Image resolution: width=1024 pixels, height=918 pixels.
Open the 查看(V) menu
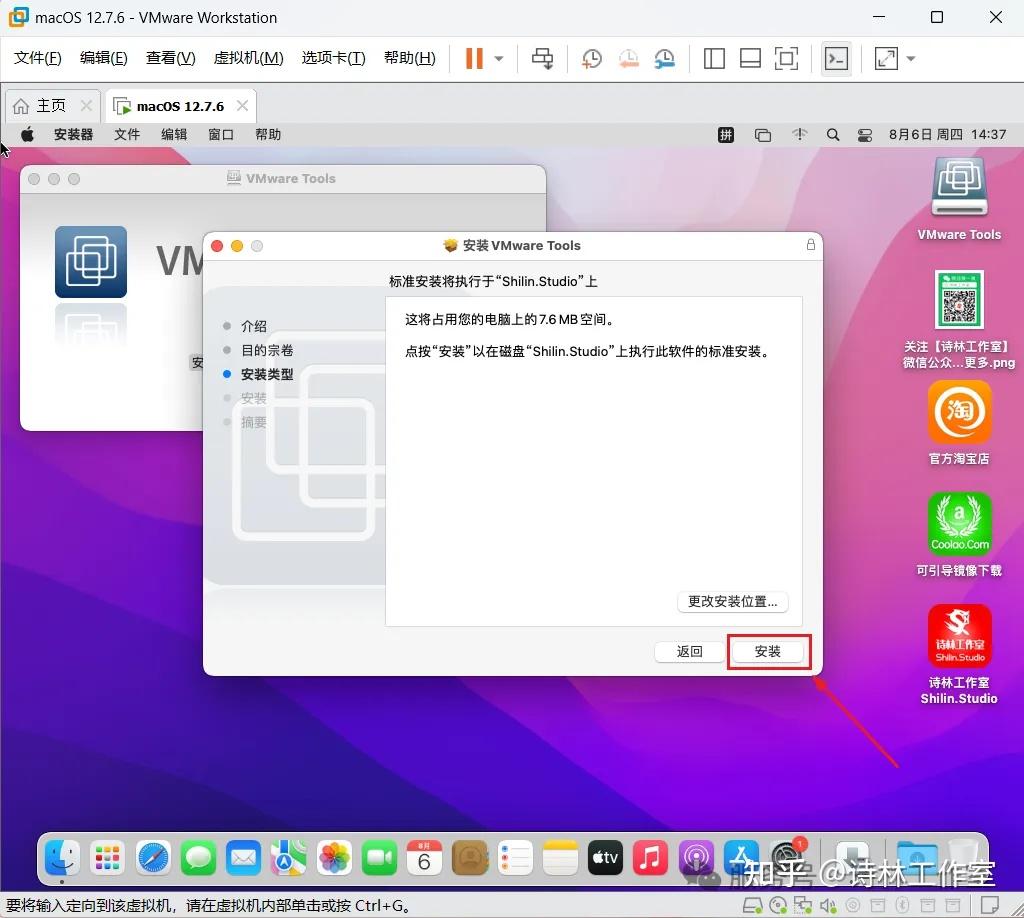pos(170,58)
